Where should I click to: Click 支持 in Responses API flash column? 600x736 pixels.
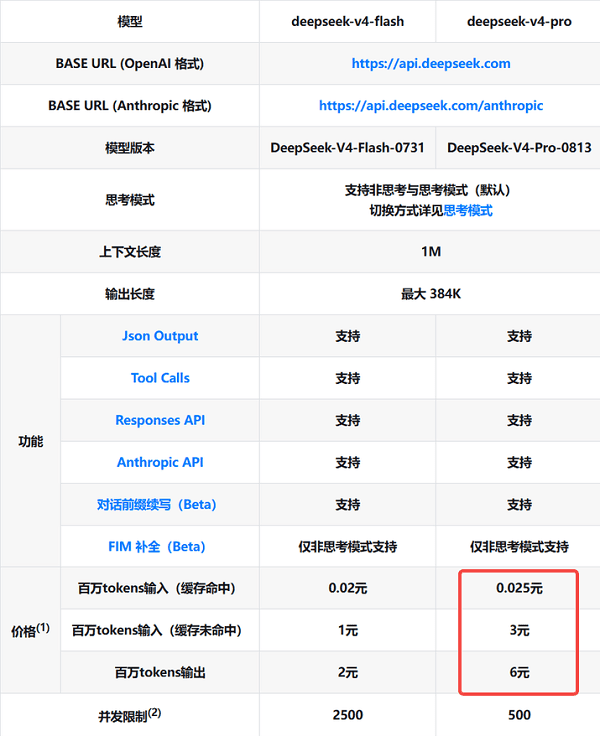click(347, 420)
